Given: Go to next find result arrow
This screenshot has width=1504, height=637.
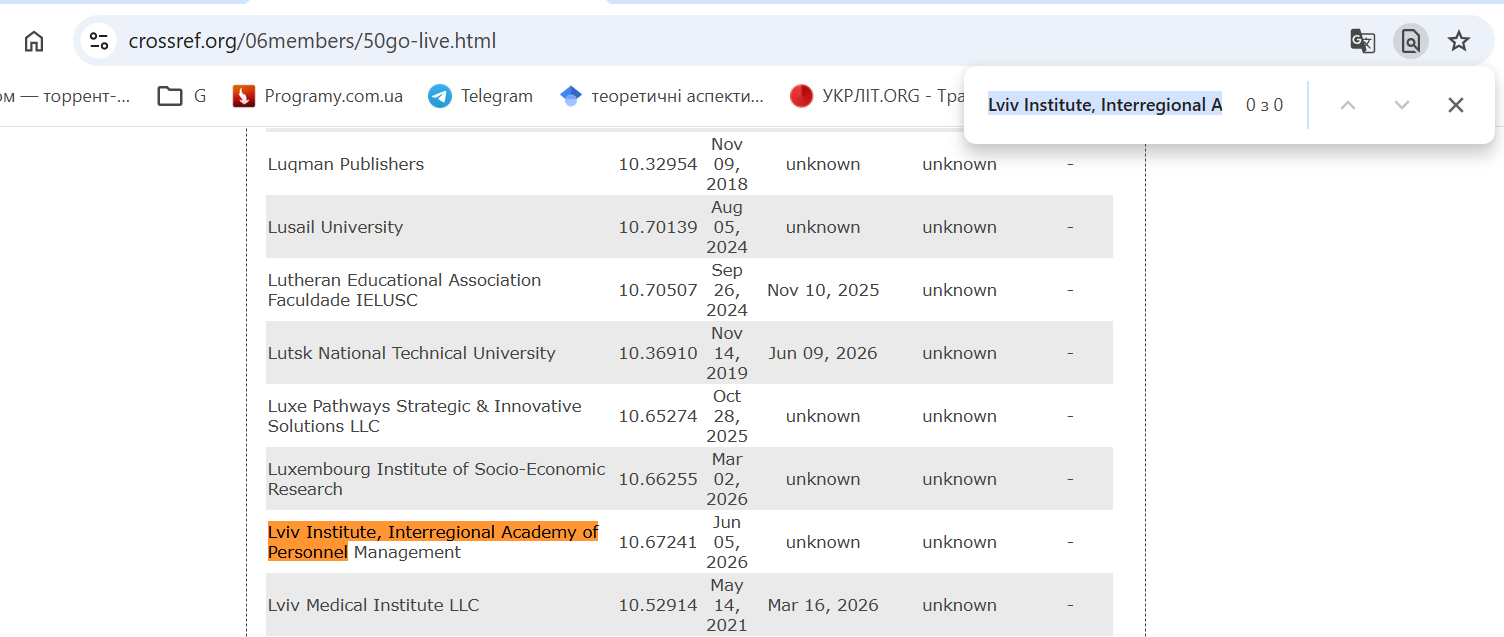Looking at the screenshot, I should click(1402, 105).
